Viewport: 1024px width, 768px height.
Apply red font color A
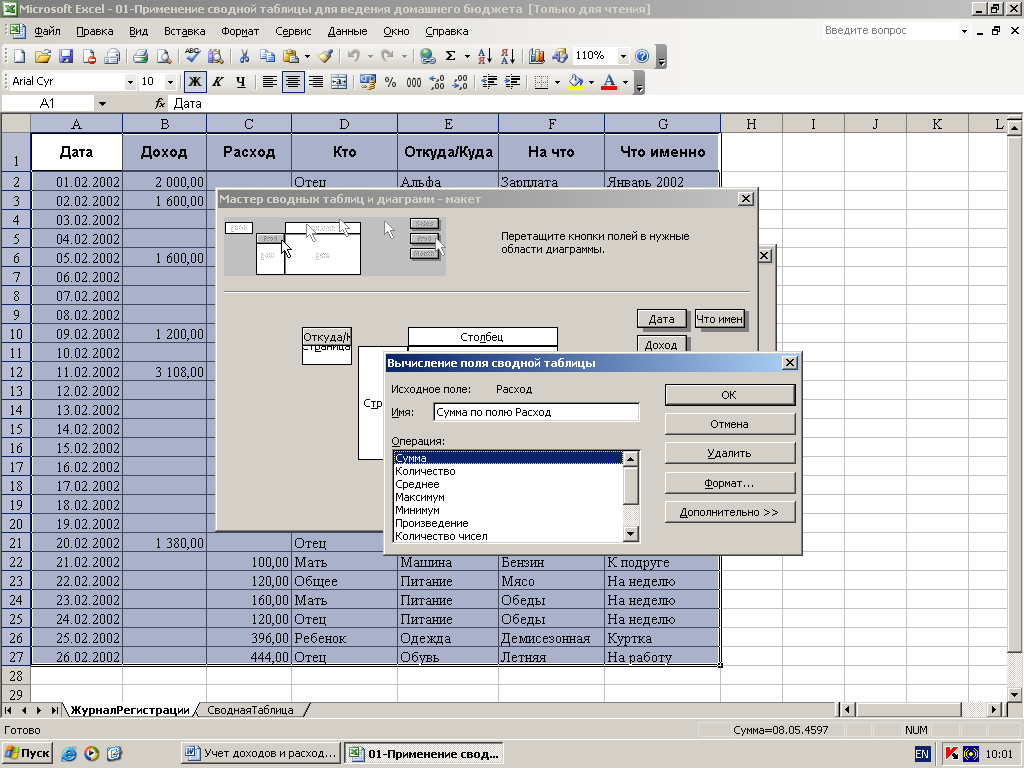tap(609, 82)
